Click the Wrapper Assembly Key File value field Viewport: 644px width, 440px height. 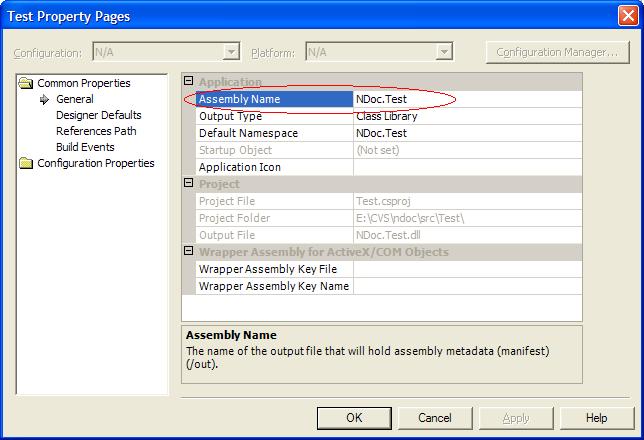point(467,269)
